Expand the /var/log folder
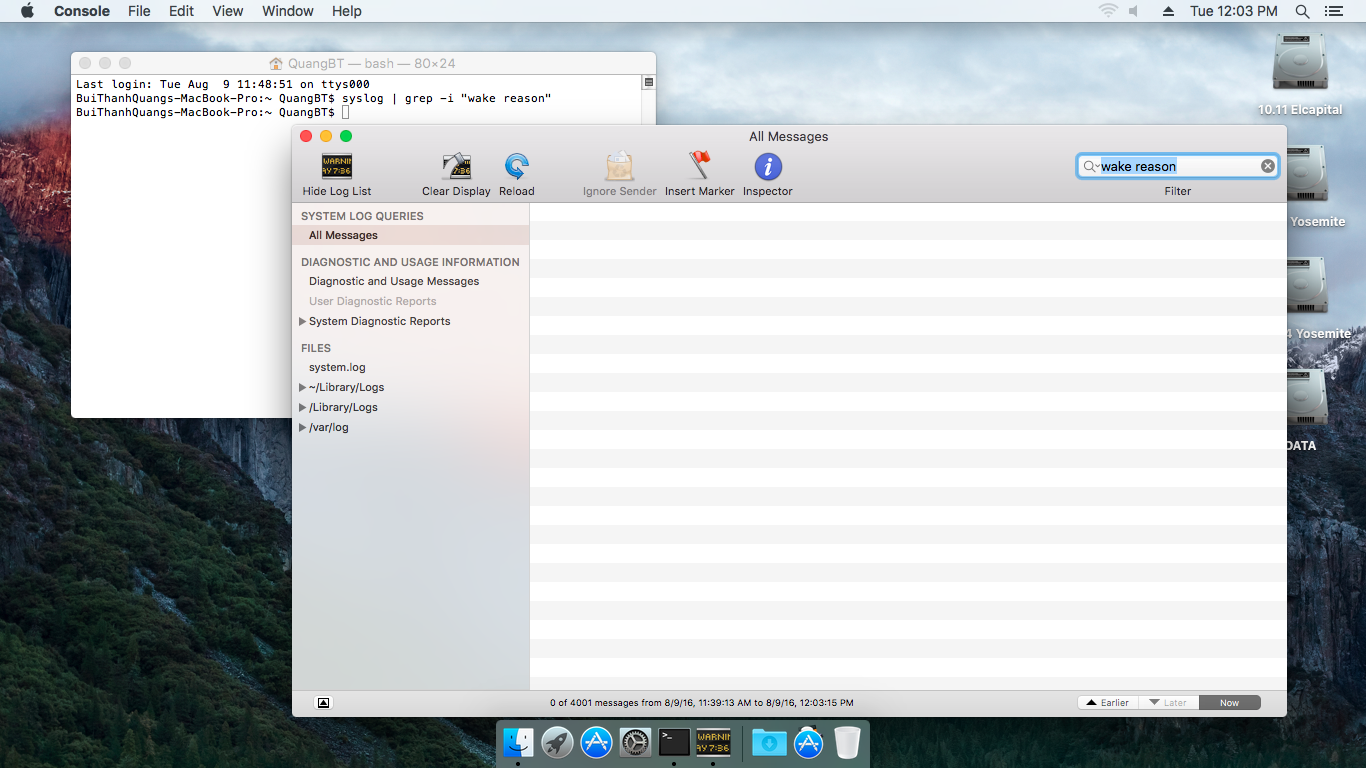 [x=303, y=428]
